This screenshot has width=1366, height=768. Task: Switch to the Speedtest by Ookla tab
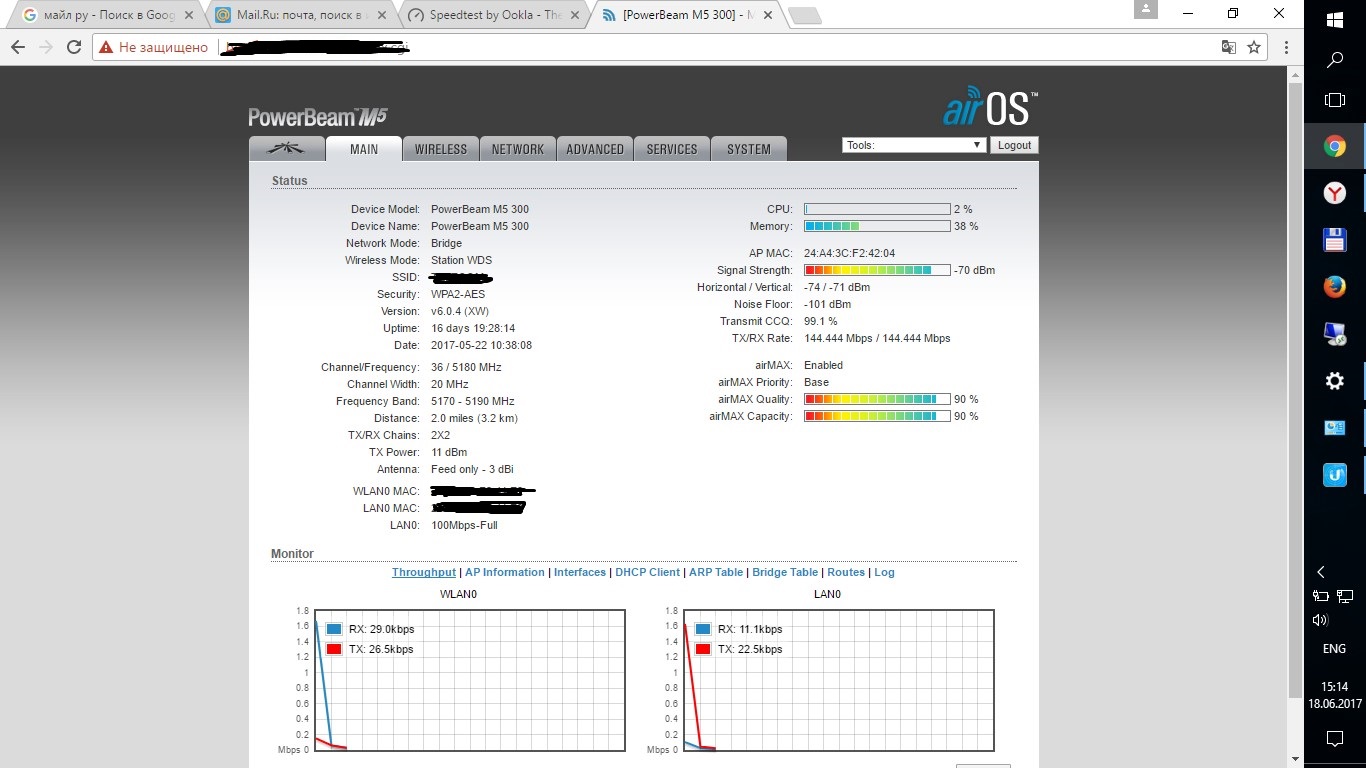[492, 15]
